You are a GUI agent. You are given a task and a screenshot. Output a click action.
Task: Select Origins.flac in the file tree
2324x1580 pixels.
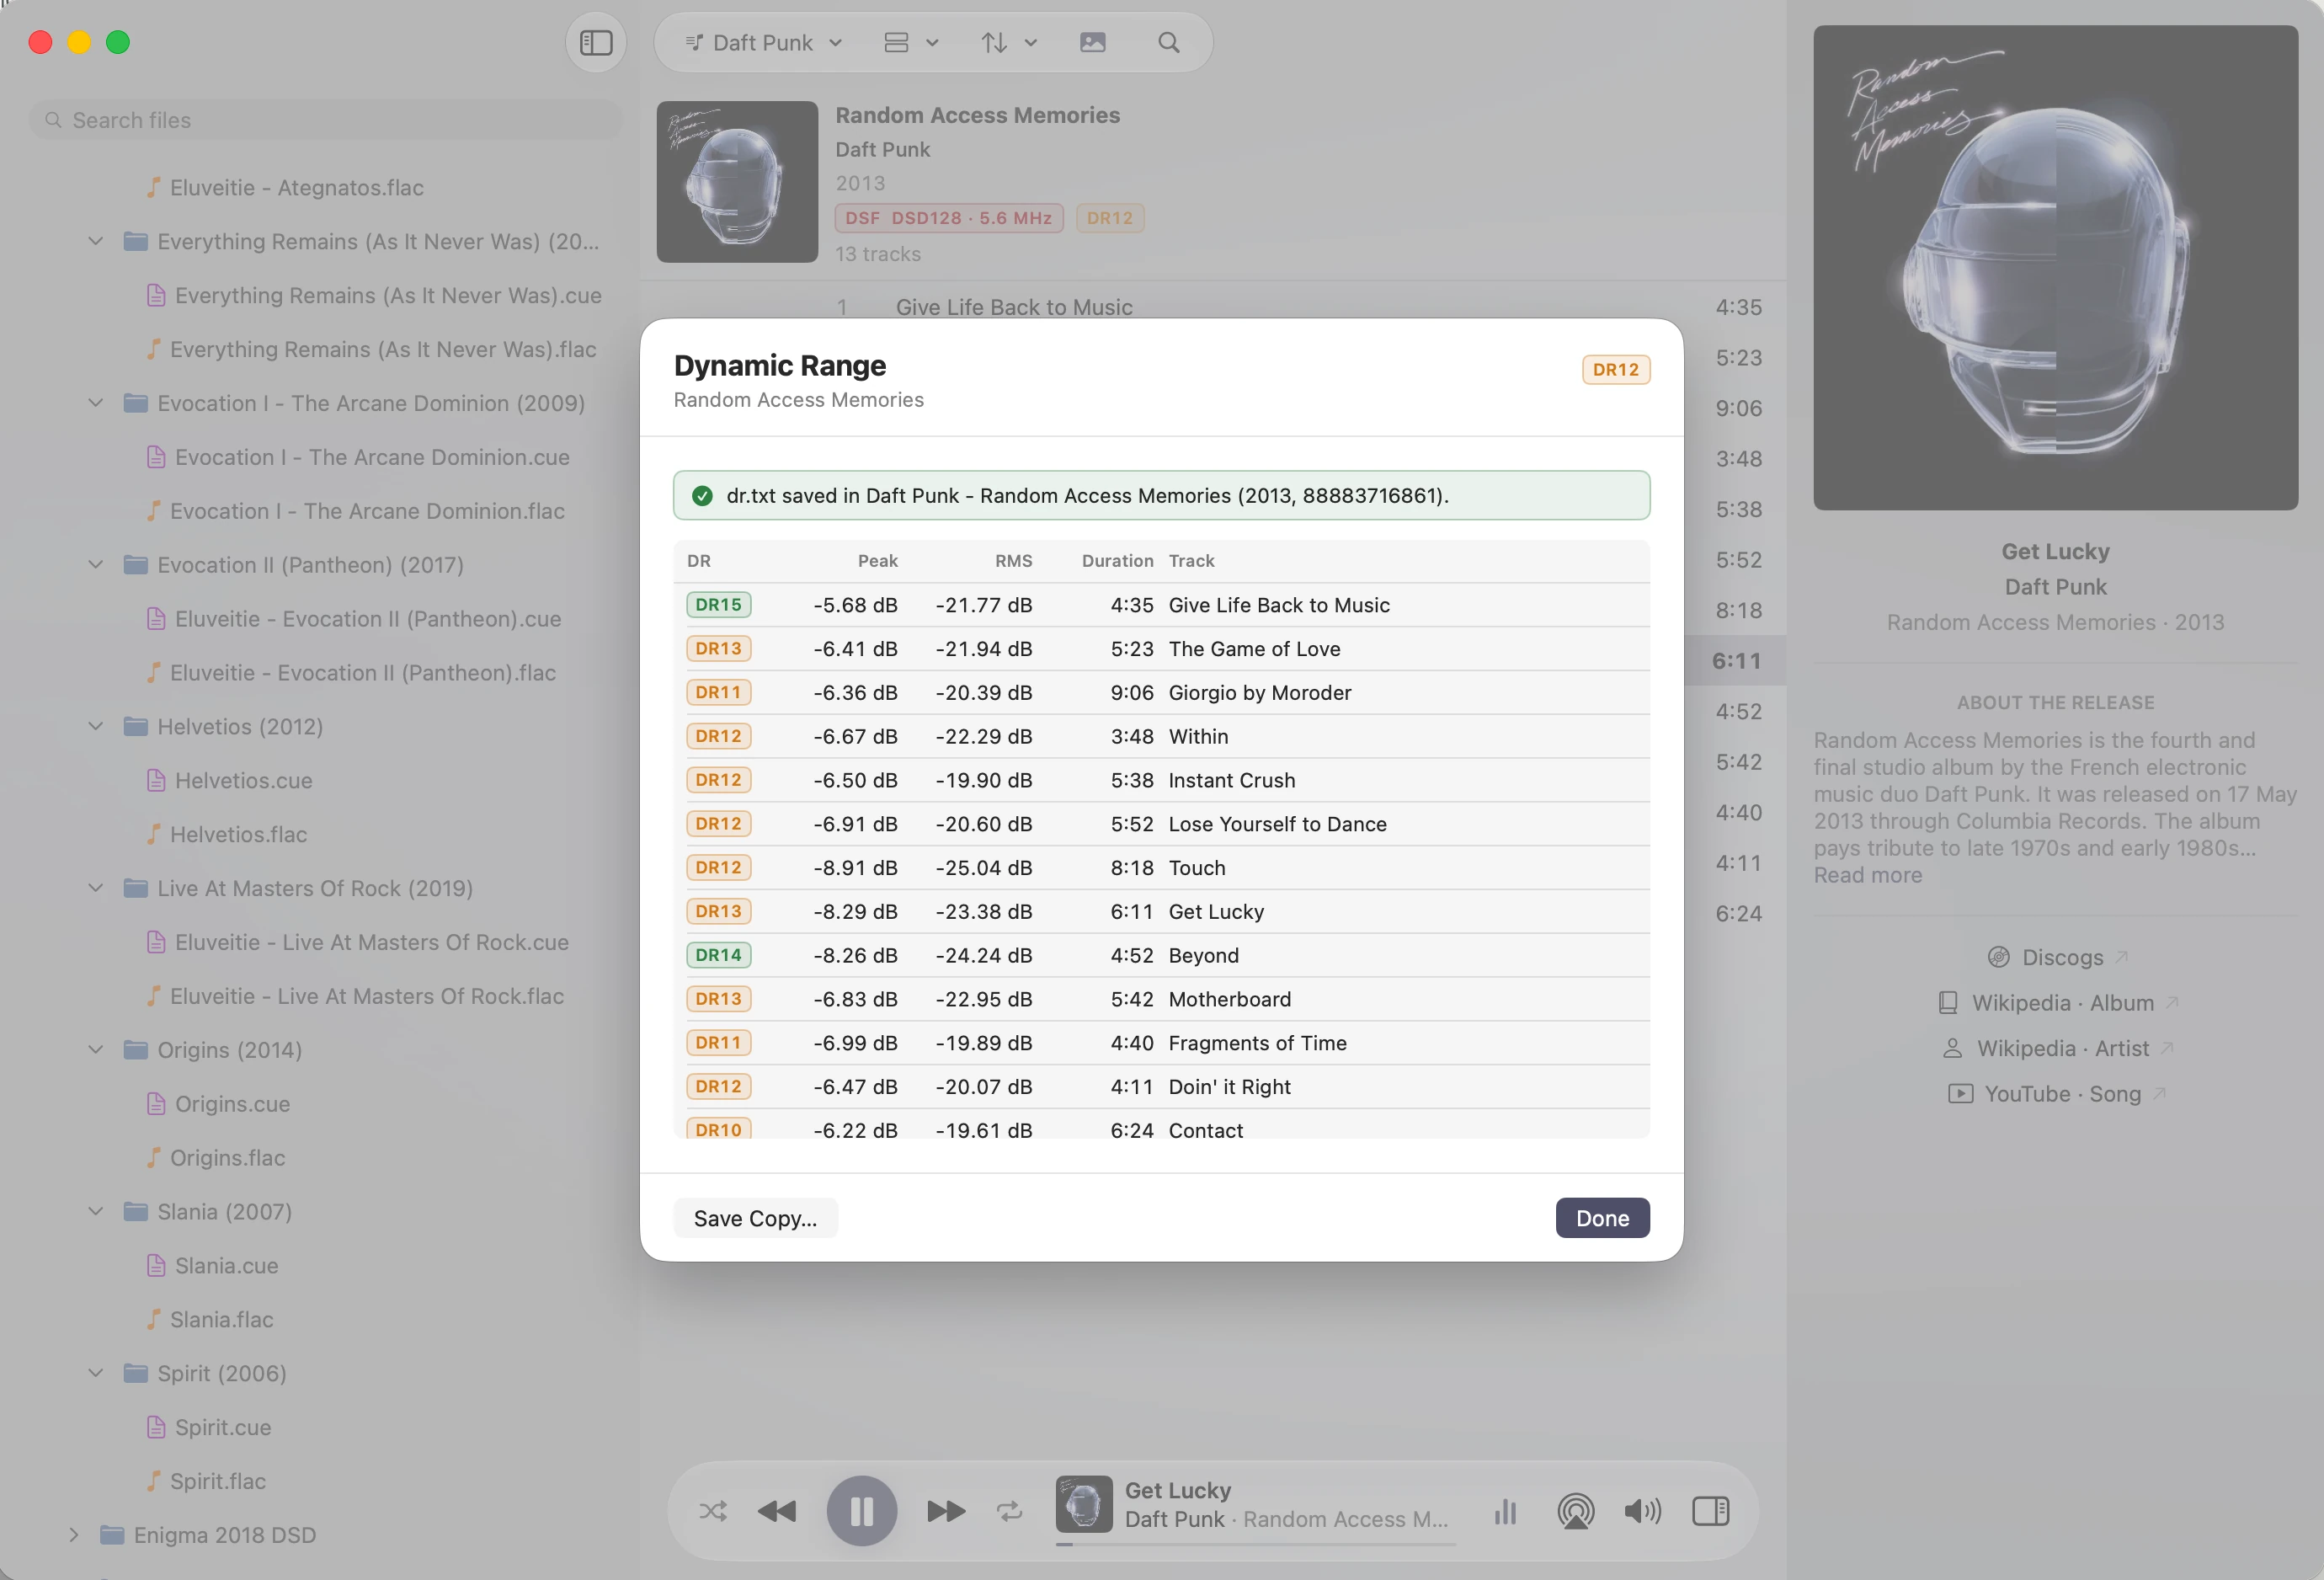click(x=227, y=1157)
